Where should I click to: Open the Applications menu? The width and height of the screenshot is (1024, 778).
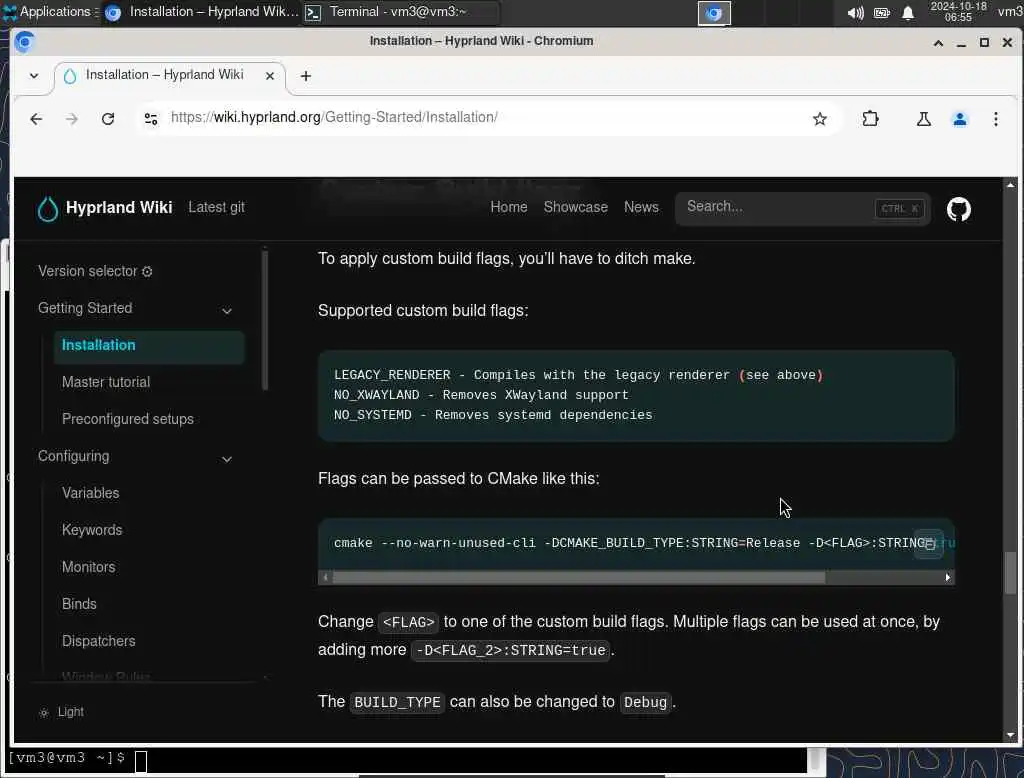[48, 12]
